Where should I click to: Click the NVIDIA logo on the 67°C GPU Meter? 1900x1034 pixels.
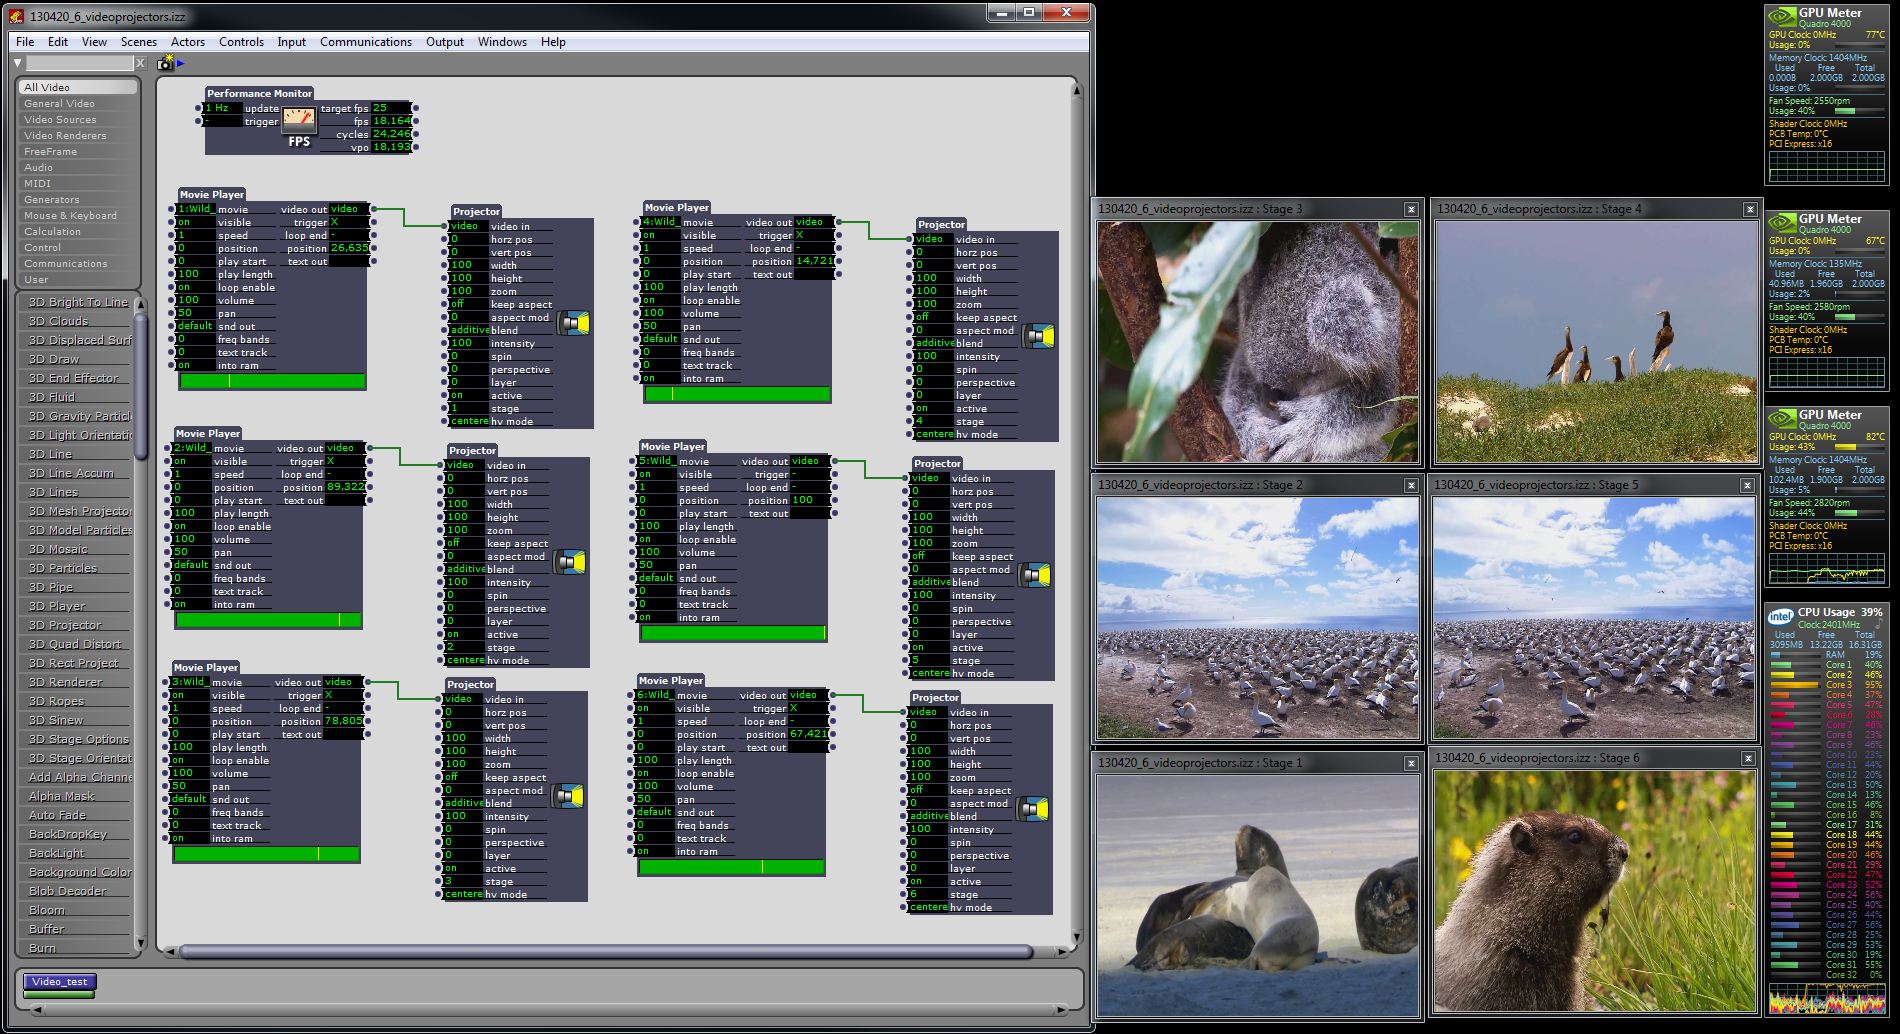(1781, 222)
